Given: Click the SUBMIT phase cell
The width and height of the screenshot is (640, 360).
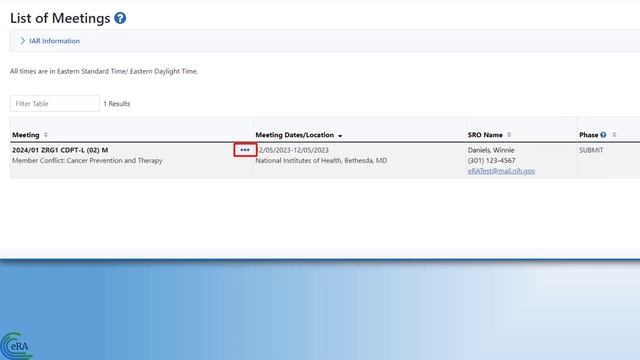Looking at the screenshot, I should click(x=591, y=150).
